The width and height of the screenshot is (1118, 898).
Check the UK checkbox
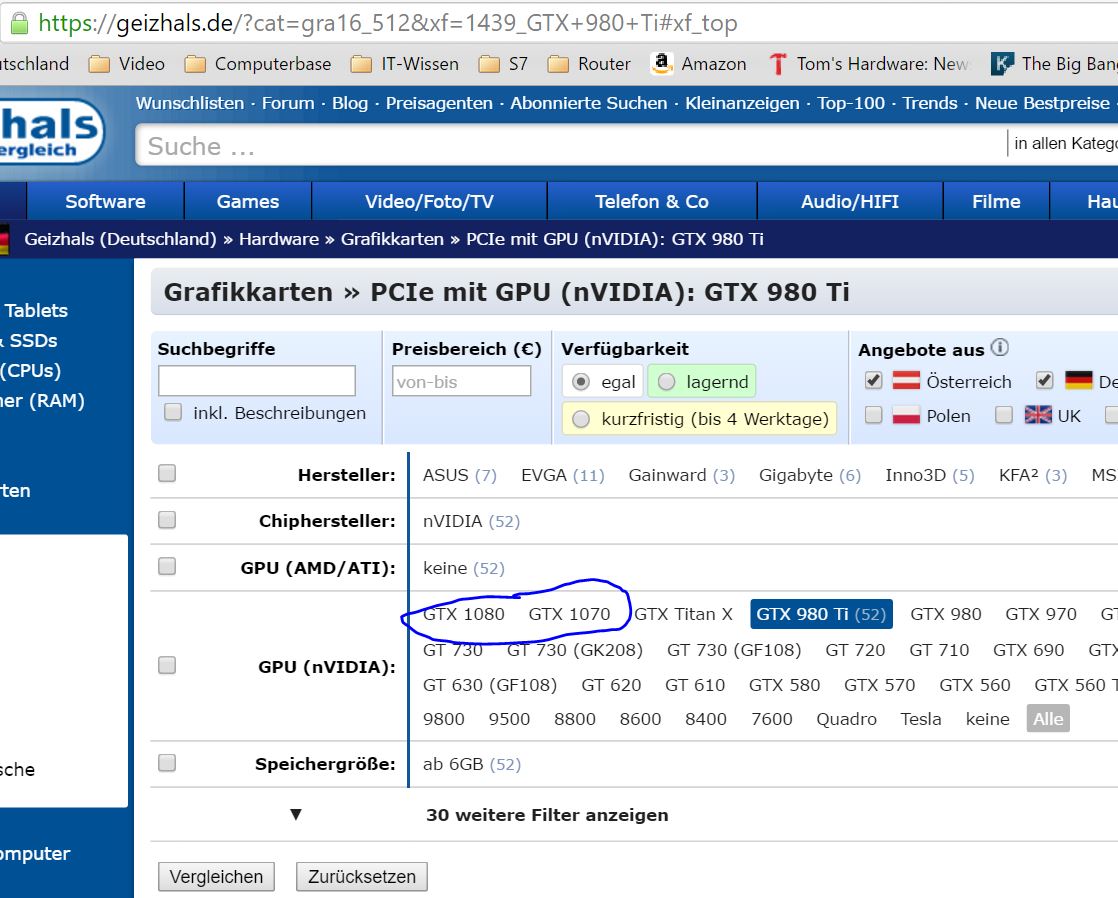(x=1004, y=414)
